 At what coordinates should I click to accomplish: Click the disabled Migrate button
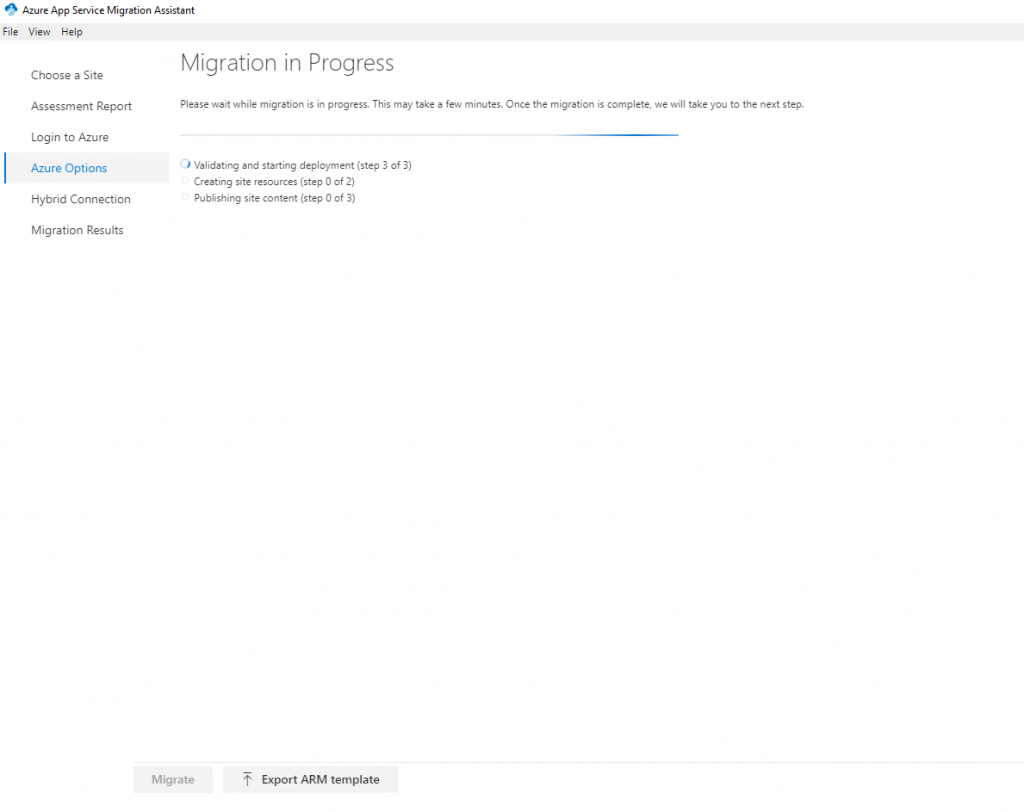173,779
